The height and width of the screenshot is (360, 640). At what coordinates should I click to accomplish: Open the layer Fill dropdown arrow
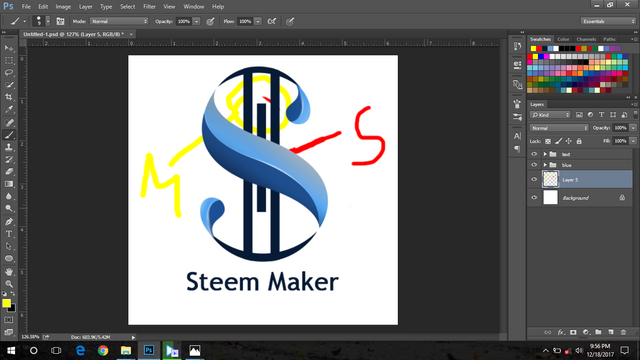pyautogui.click(x=633, y=141)
